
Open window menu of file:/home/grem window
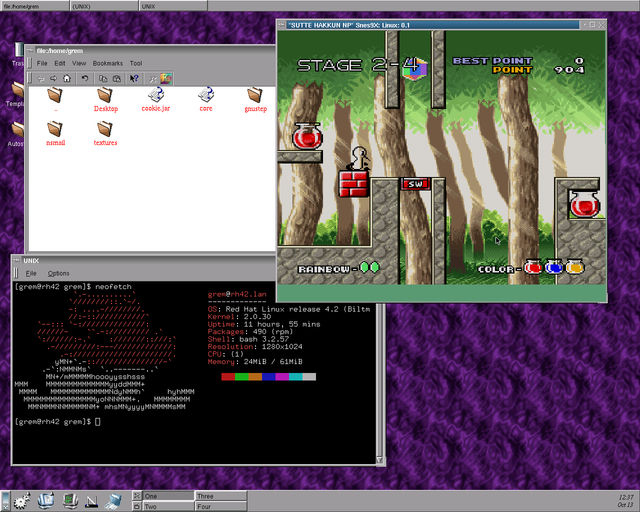coord(29,51)
